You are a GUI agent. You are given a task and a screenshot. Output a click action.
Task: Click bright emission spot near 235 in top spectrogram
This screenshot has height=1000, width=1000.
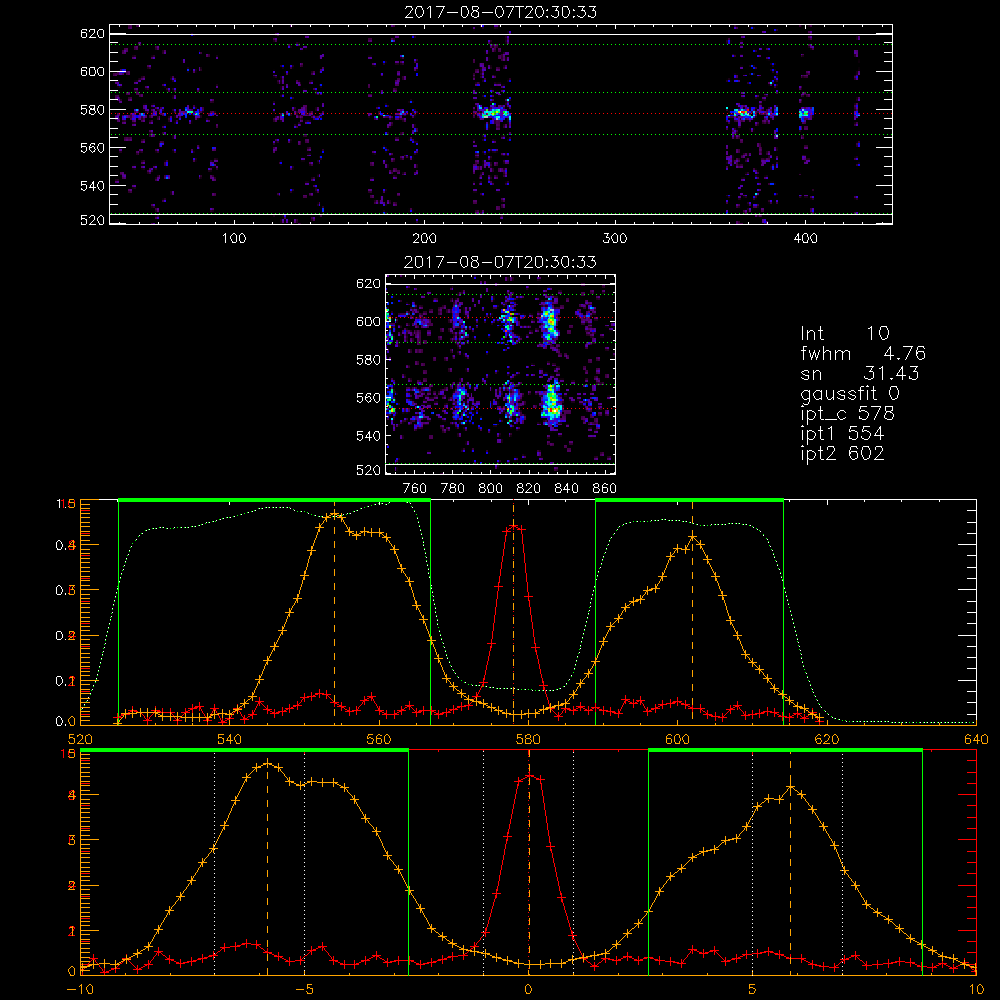[x=492, y=114]
